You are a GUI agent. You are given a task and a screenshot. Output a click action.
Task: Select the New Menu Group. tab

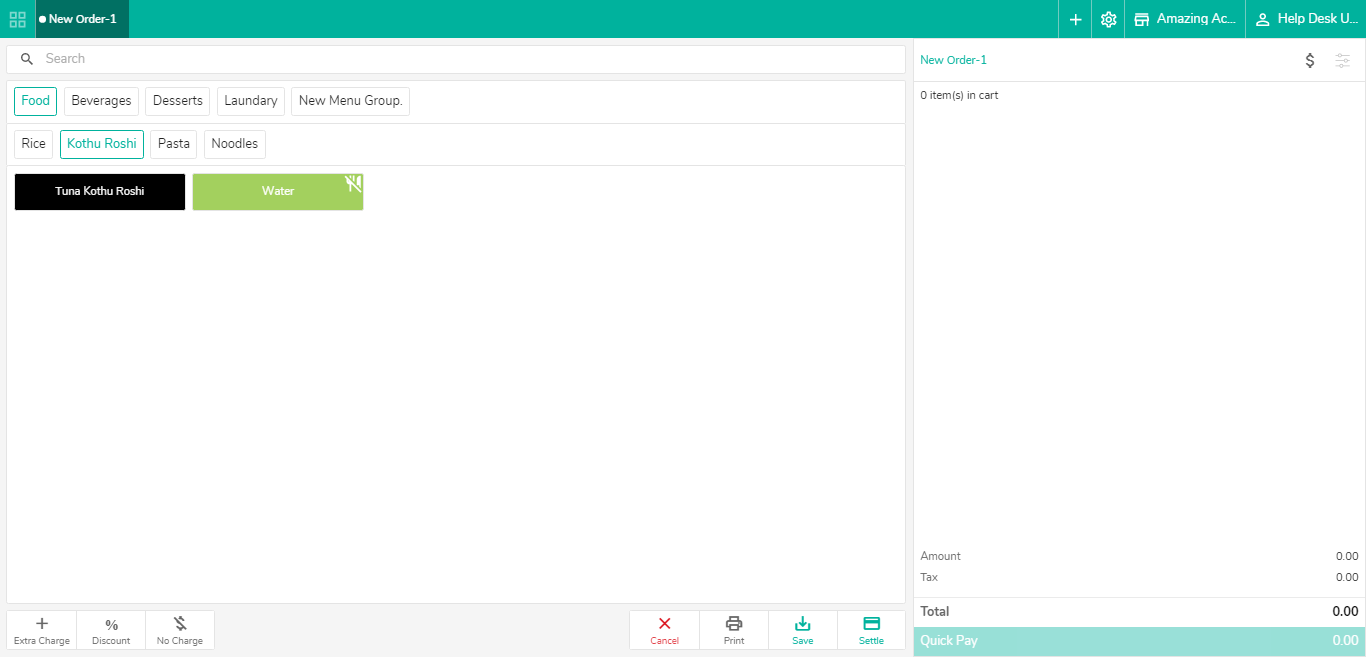point(350,101)
